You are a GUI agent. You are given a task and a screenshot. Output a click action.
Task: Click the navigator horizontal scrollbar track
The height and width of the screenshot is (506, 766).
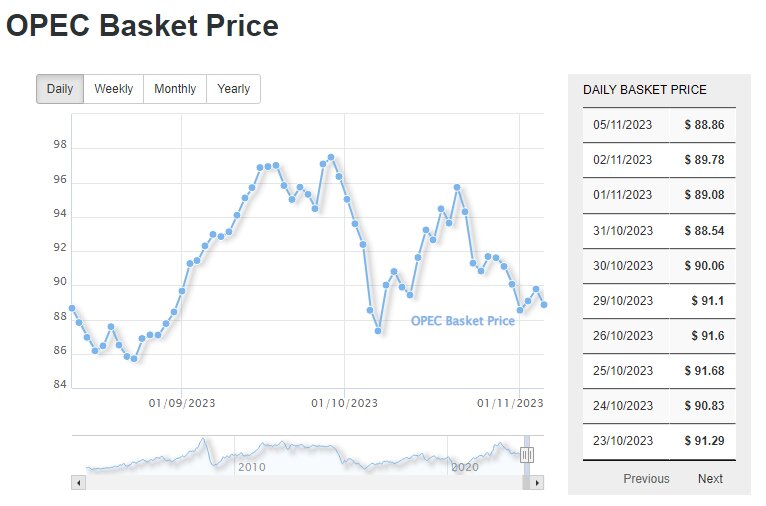(x=300, y=482)
